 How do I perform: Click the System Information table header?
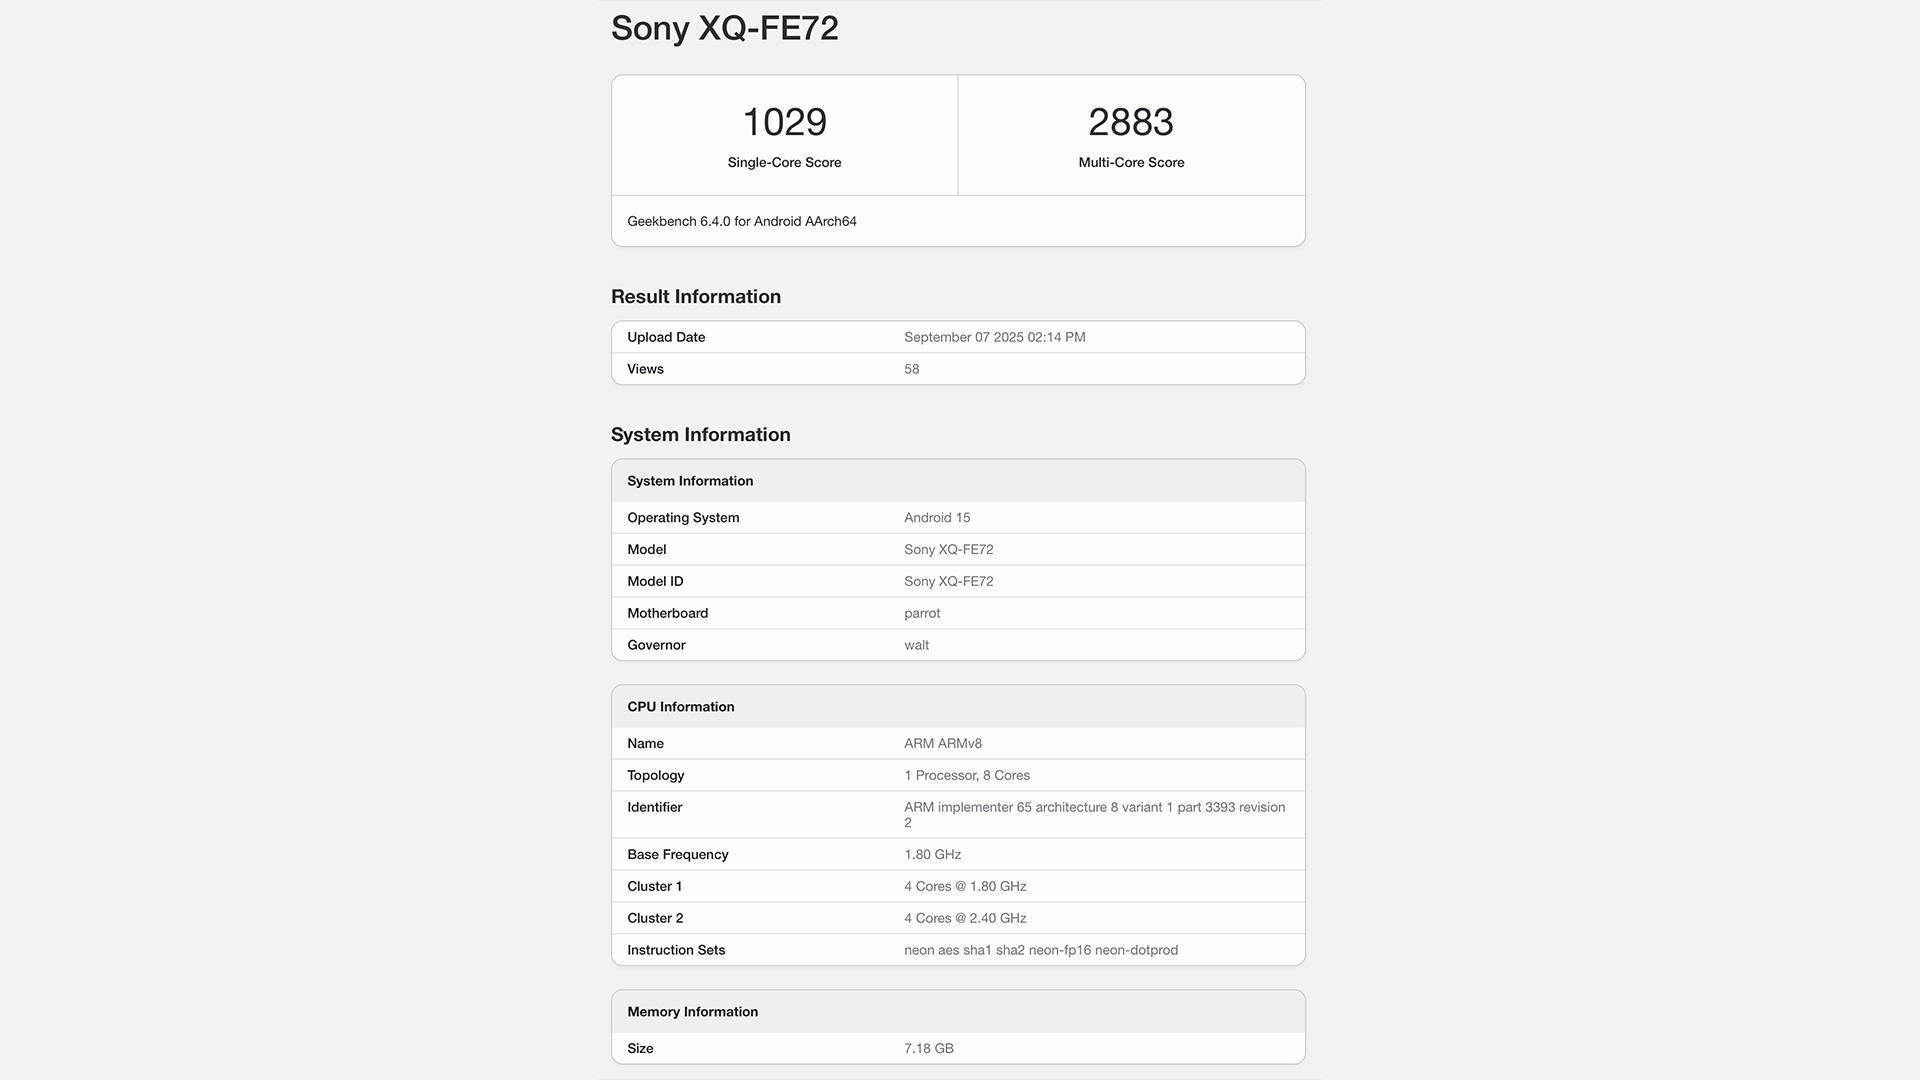(x=690, y=481)
